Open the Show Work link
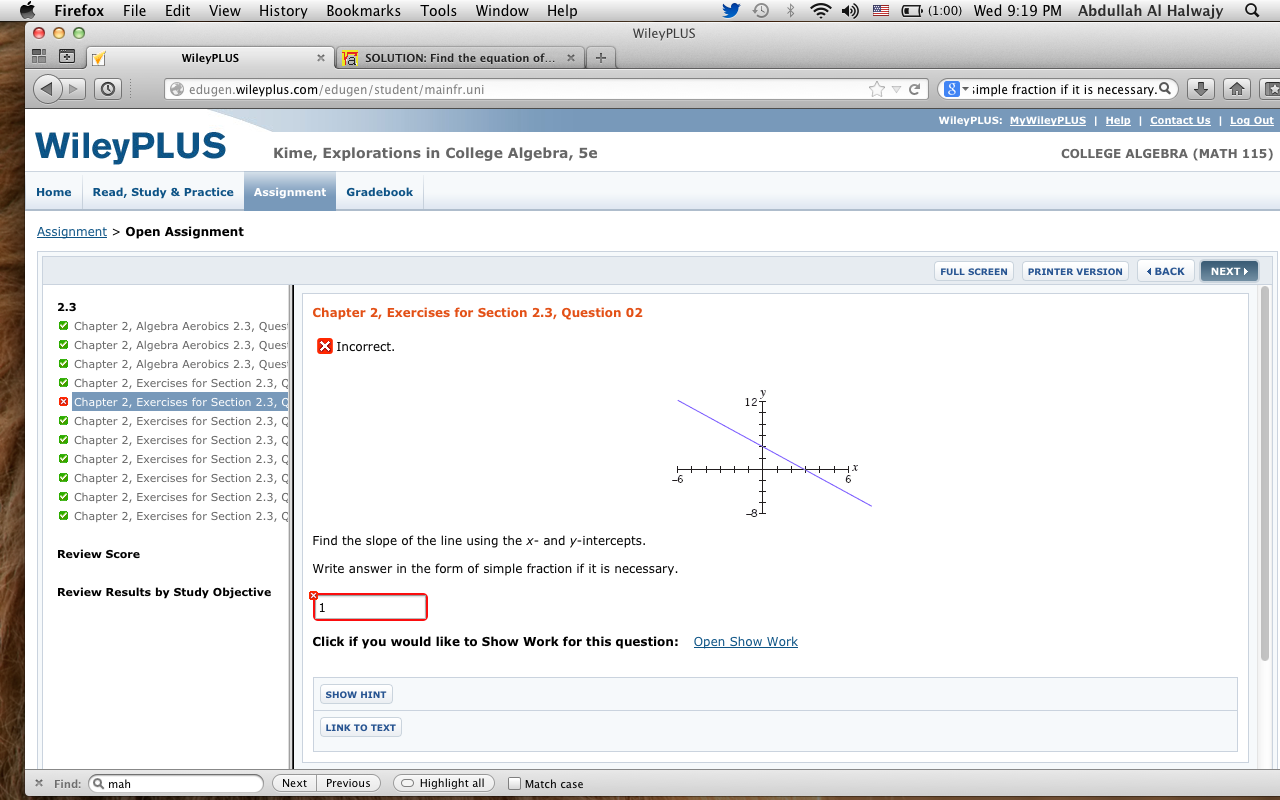Image resolution: width=1280 pixels, height=800 pixels. (746, 642)
